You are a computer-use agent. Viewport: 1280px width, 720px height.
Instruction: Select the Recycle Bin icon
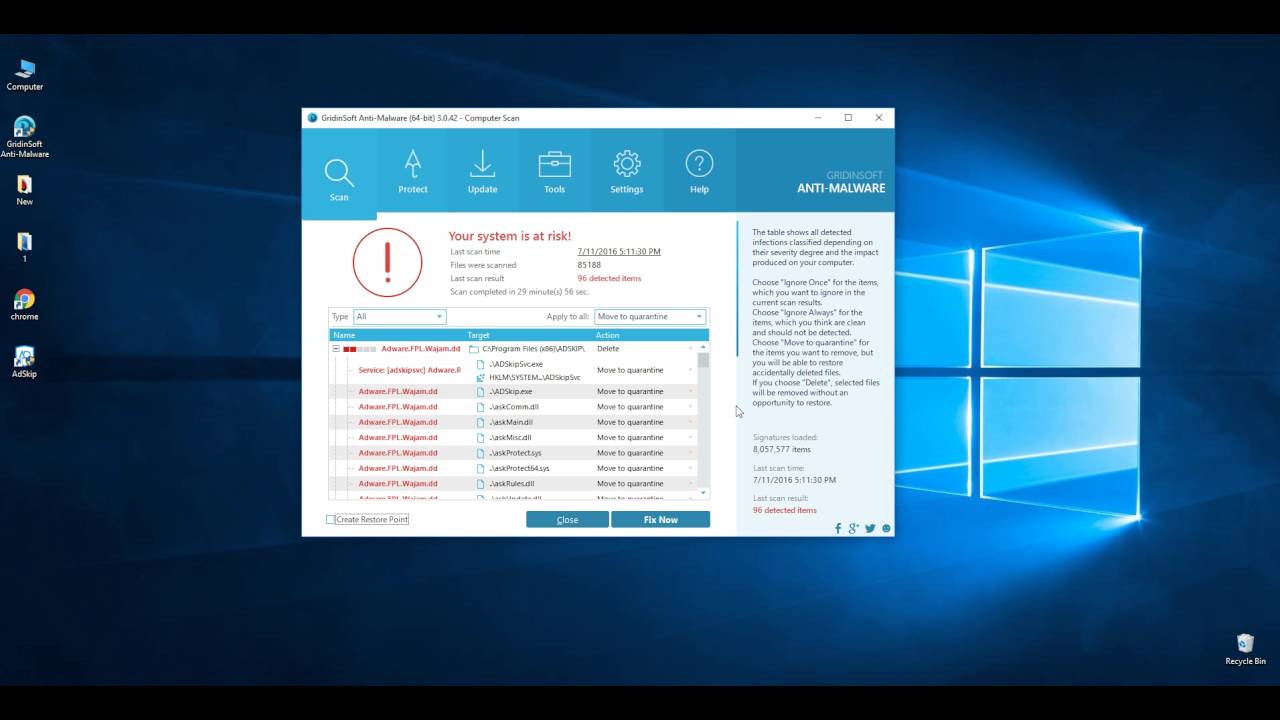click(x=1245, y=649)
